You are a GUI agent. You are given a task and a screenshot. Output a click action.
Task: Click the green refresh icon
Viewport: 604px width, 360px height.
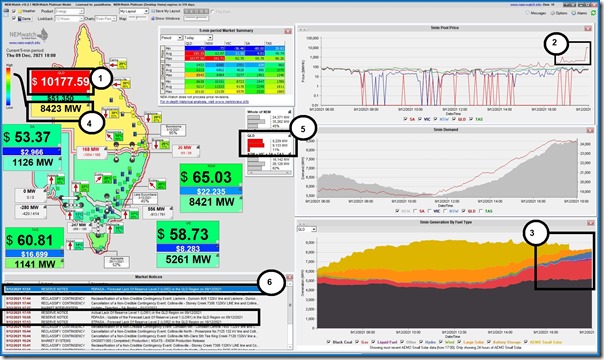coord(594,13)
